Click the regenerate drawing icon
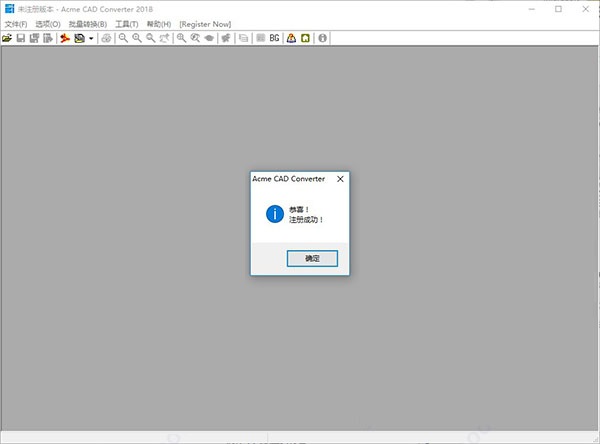600x444 pixels. 226,38
